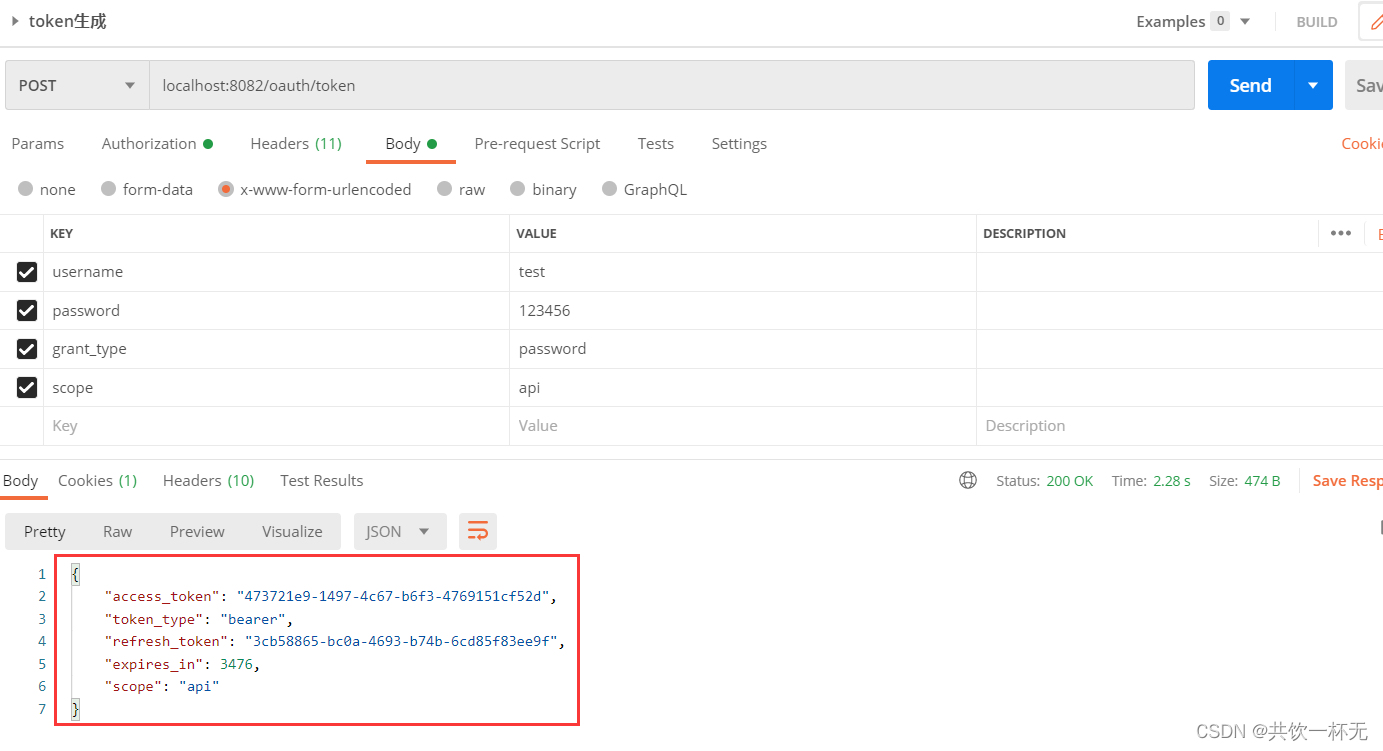
Task: Click the DESCRIPTION column header
Action: (1024, 233)
